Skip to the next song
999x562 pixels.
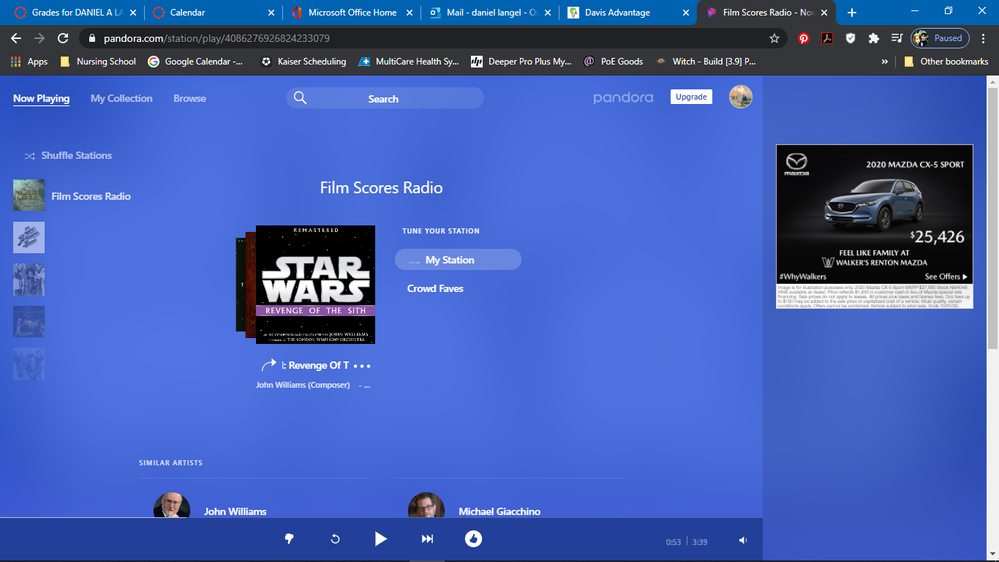click(x=427, y=539)
